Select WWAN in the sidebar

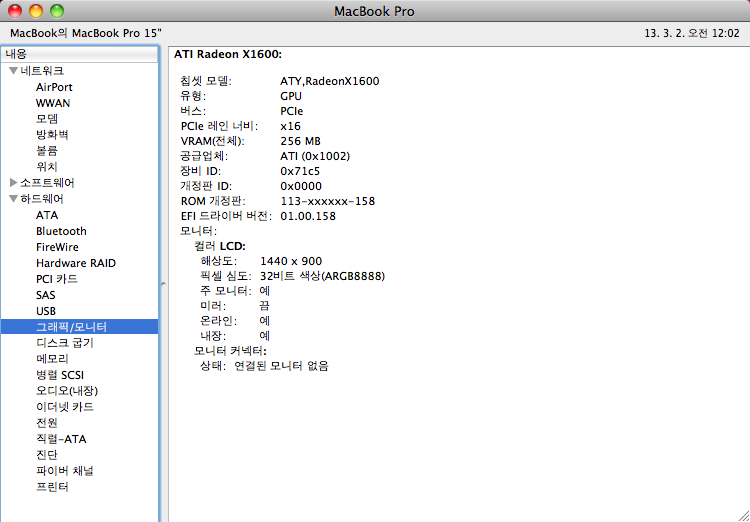[x=53, y=103]
